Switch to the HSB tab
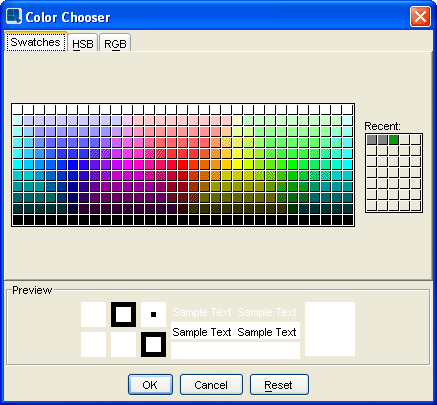The image size is (437, 405). point(83,43)
